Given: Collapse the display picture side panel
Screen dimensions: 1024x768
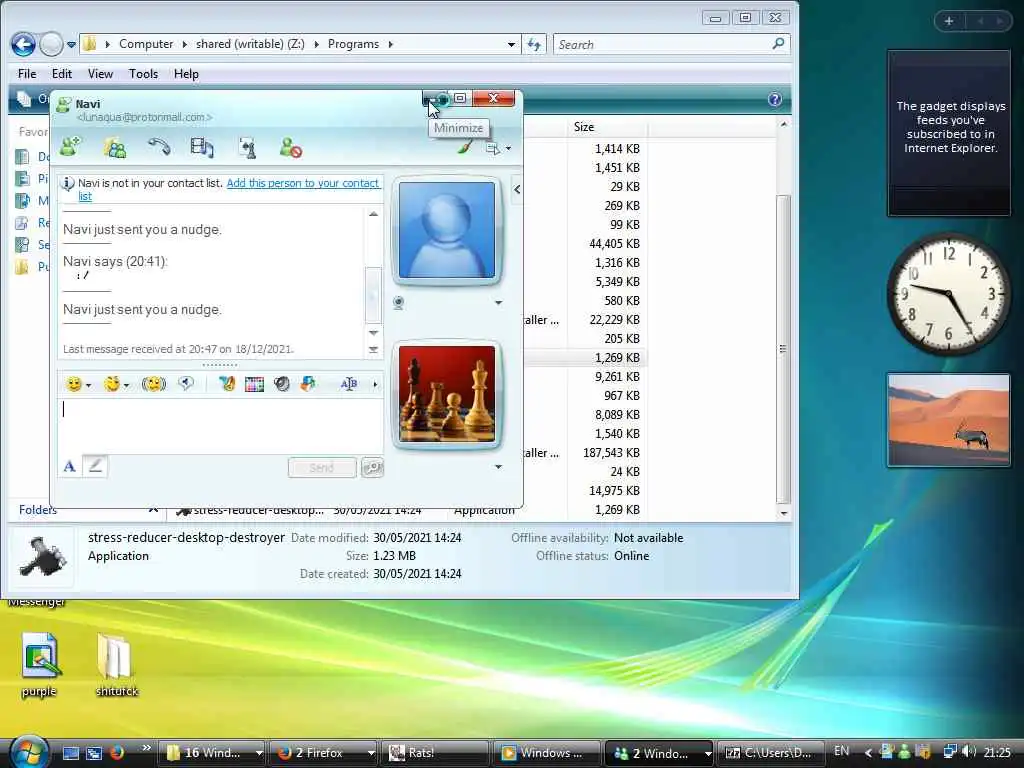Looking at the screenshot, I should 517,189.
